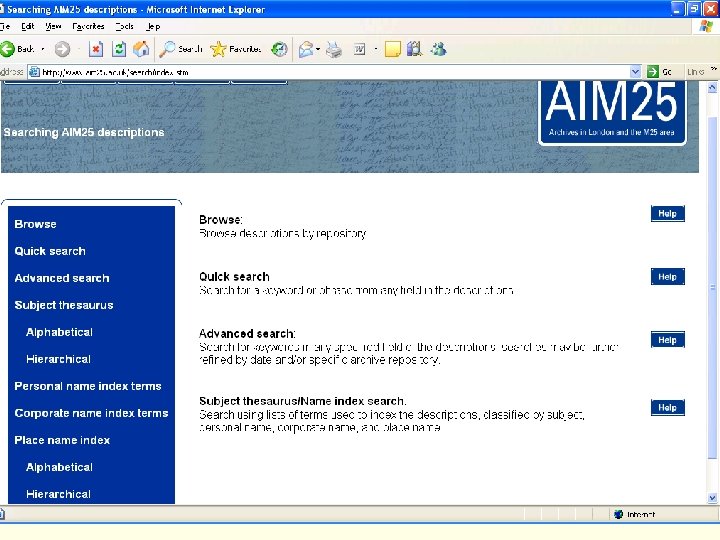Click the yellow Discuss note icon
The height and width of the screenshot is (540, 720).
click(393, 49)
